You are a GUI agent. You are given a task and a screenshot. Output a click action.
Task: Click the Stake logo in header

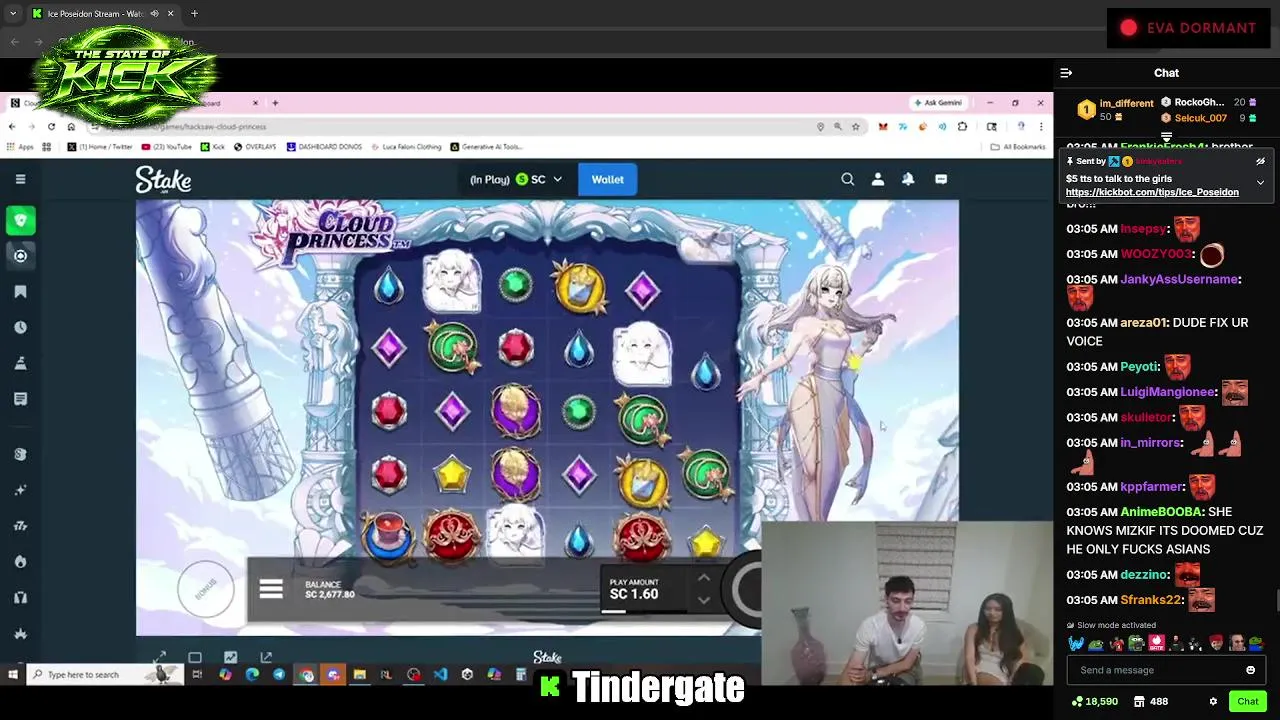pos(164,180)
